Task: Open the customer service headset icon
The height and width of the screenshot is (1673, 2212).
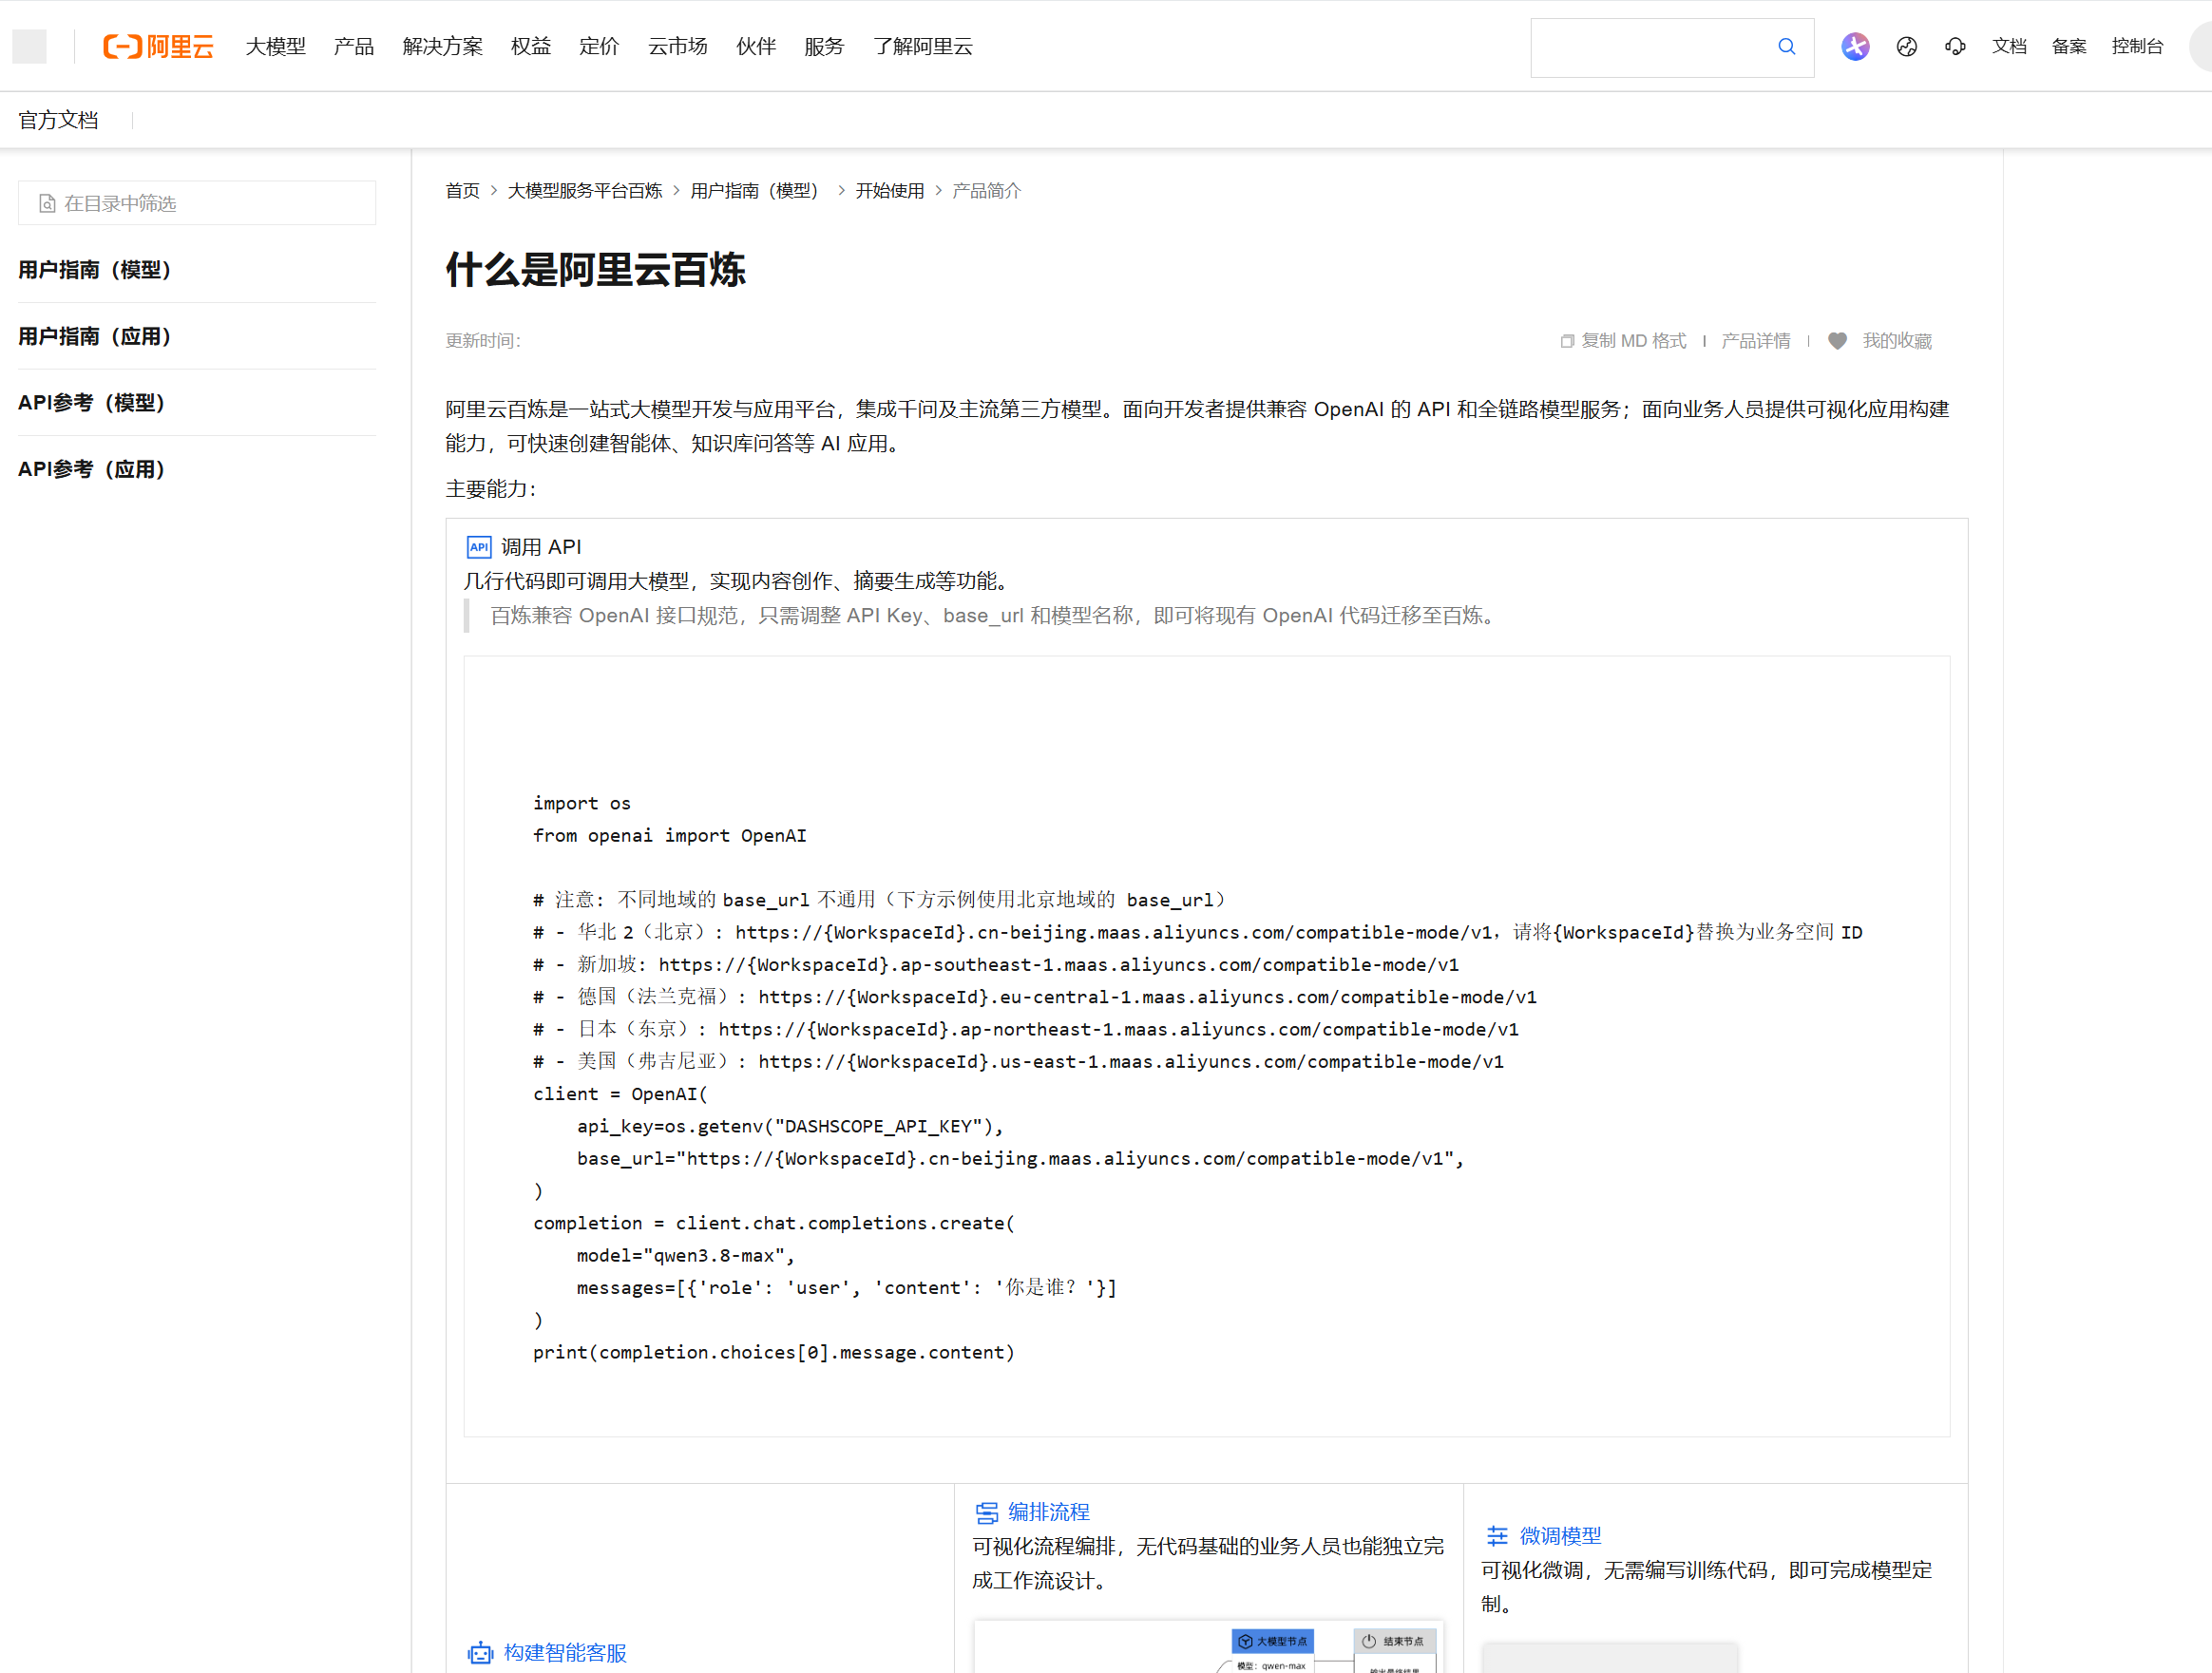Action: (1955, 46)
